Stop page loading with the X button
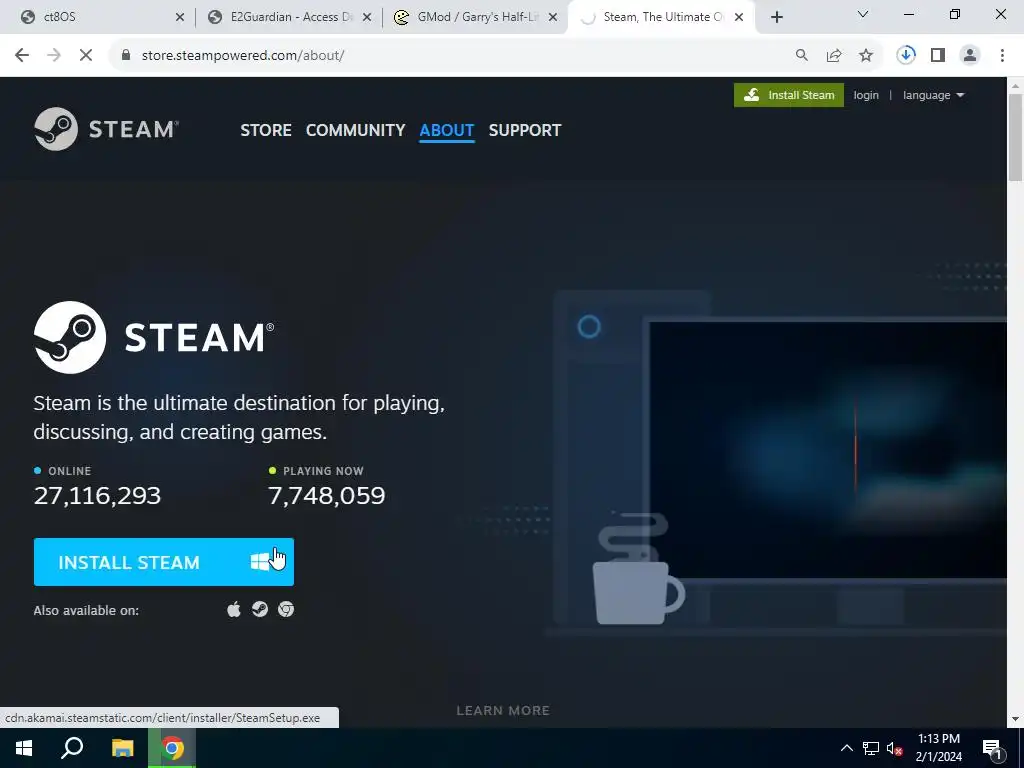This screenshot has width=1024, height=768. tap(86, 56)
